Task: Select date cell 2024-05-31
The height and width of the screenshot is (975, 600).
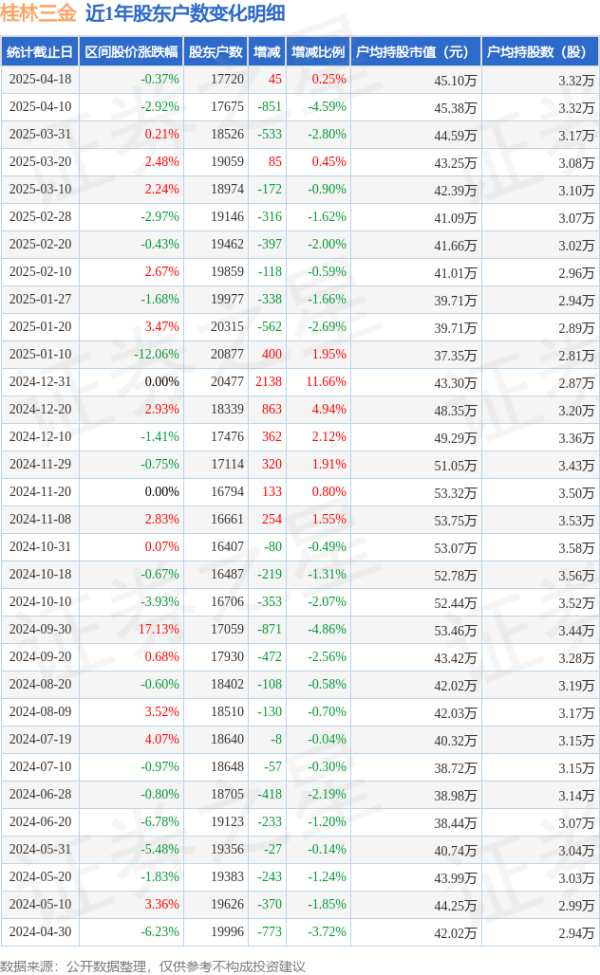Action: (40, 849)
